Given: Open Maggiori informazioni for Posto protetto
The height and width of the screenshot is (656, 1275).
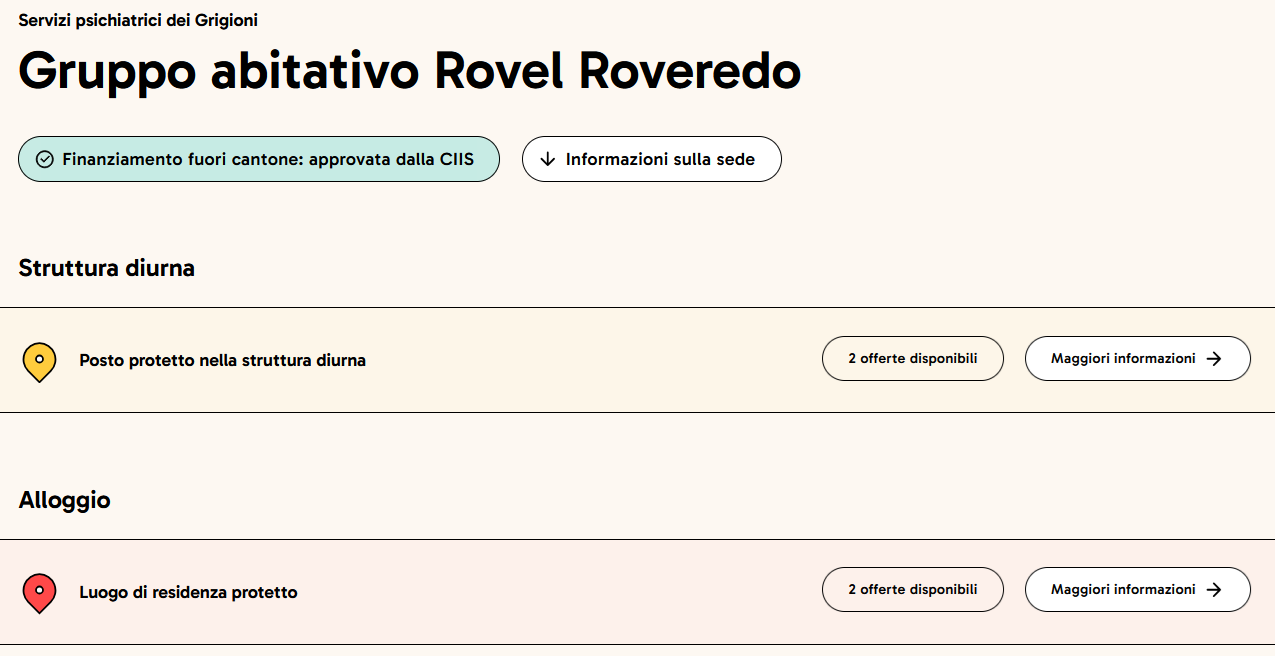Looking at the screenshot, I should (1137, 359).
